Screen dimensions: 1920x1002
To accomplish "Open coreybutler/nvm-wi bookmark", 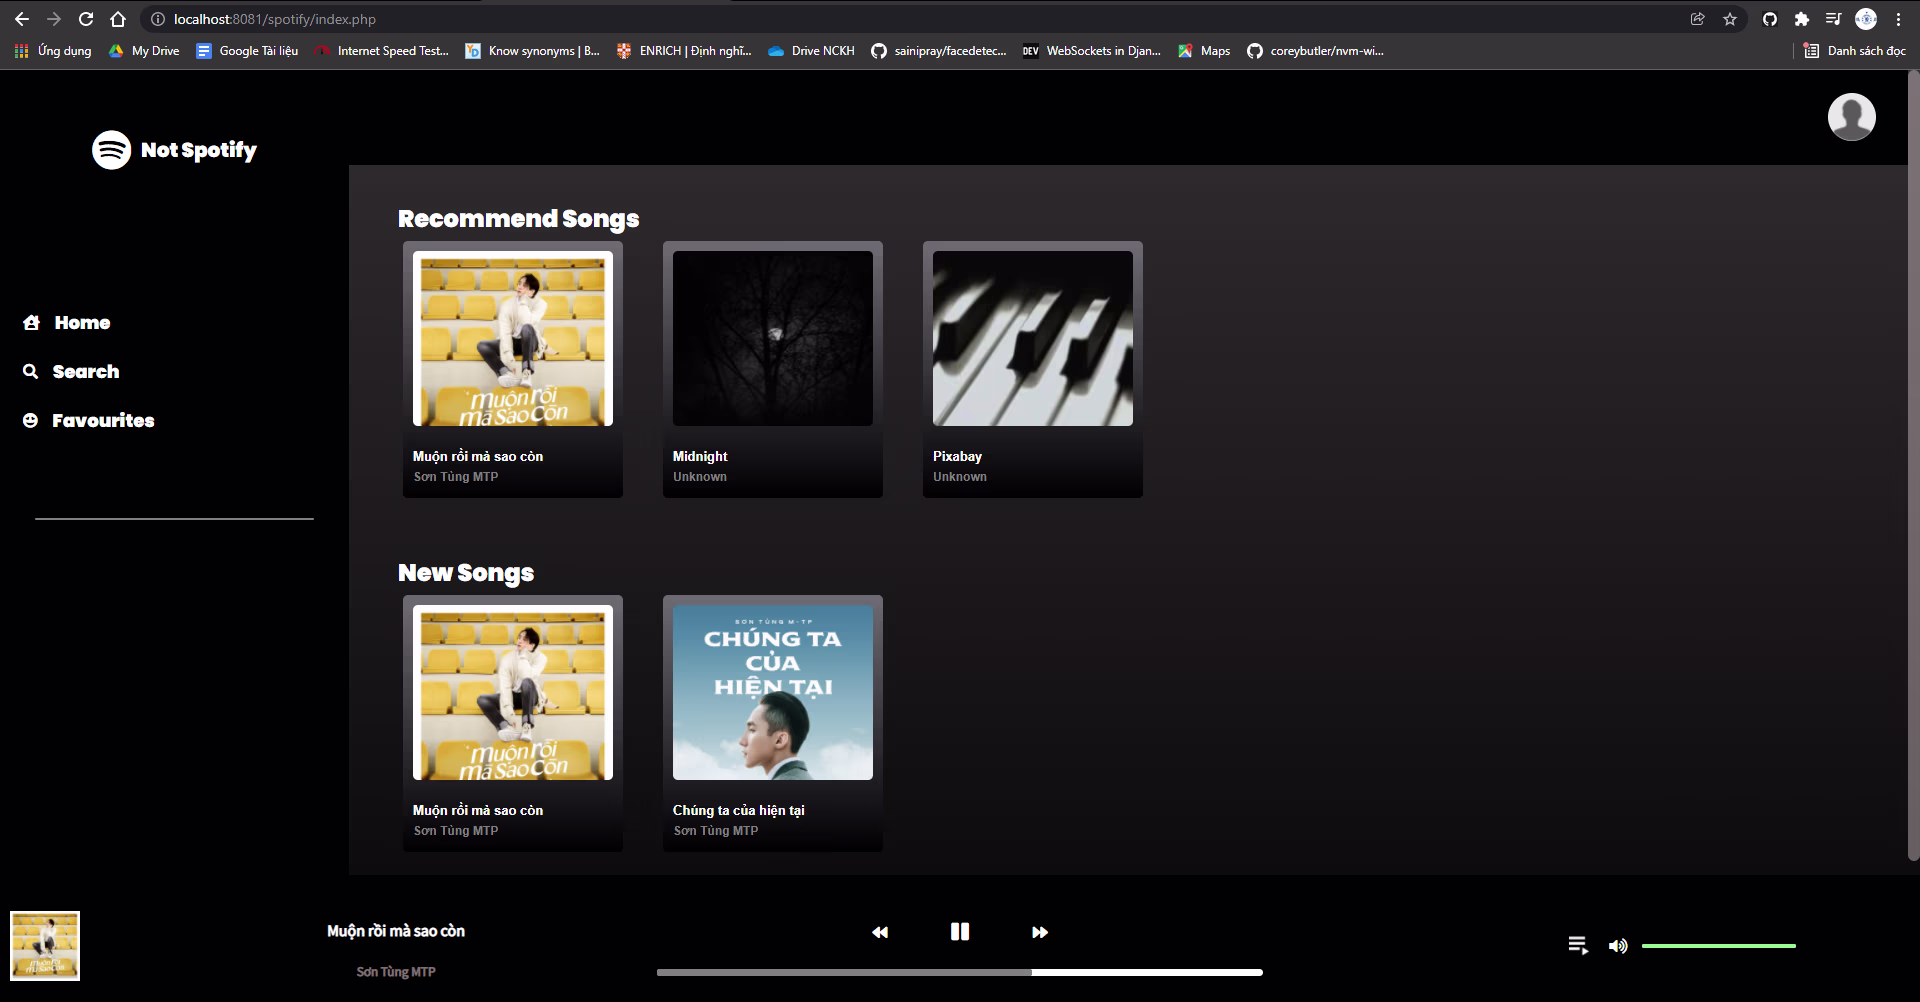I will pyautogui.click(x=1315, y=51).
